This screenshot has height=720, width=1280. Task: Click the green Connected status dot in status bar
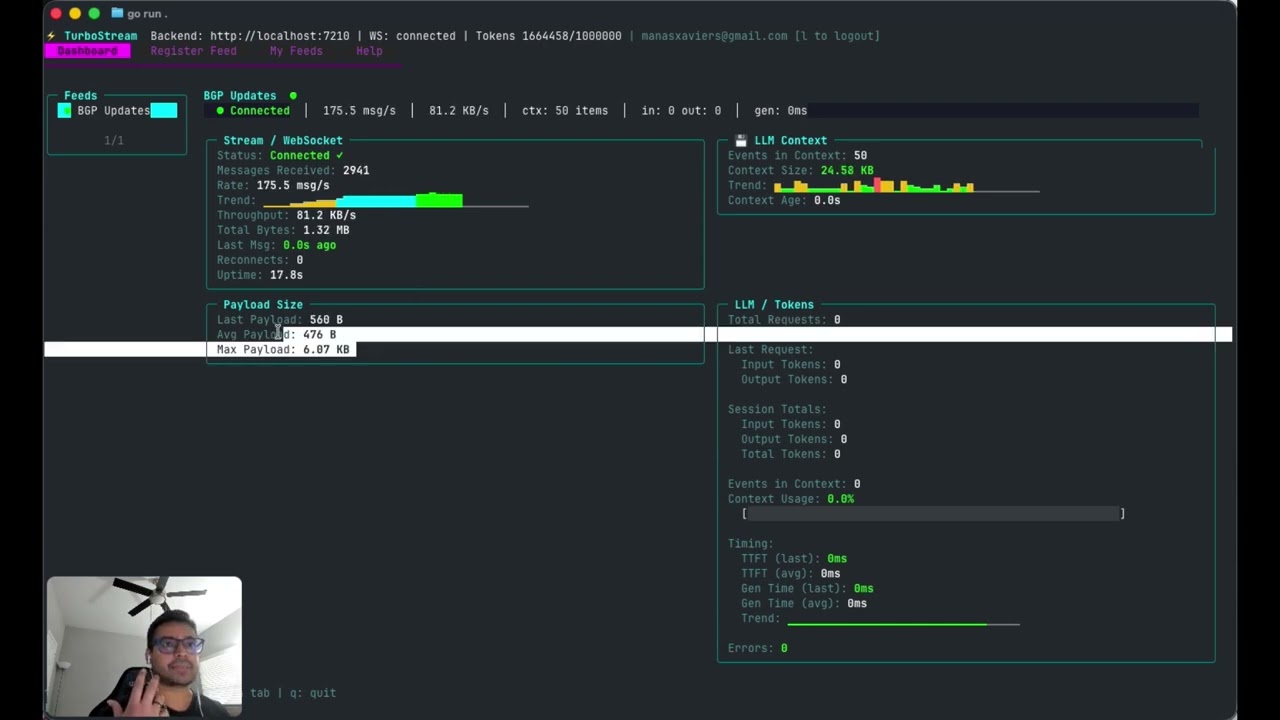[x=220, y=111]
